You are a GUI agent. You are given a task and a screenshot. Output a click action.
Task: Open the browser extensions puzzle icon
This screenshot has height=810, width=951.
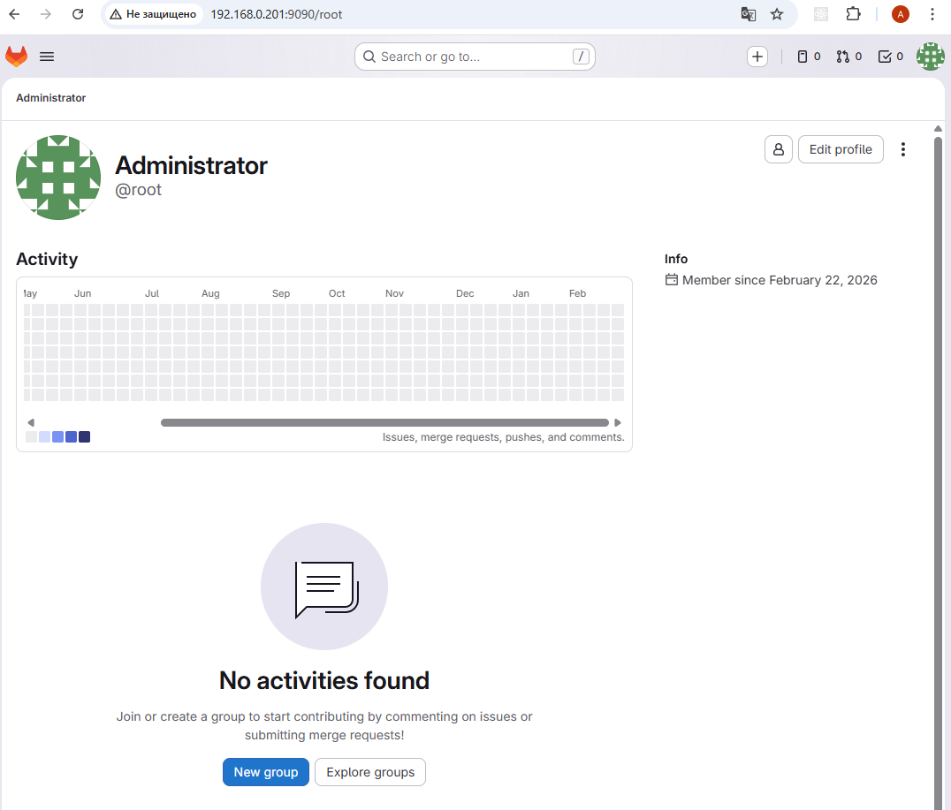click(x=853, y=14)
